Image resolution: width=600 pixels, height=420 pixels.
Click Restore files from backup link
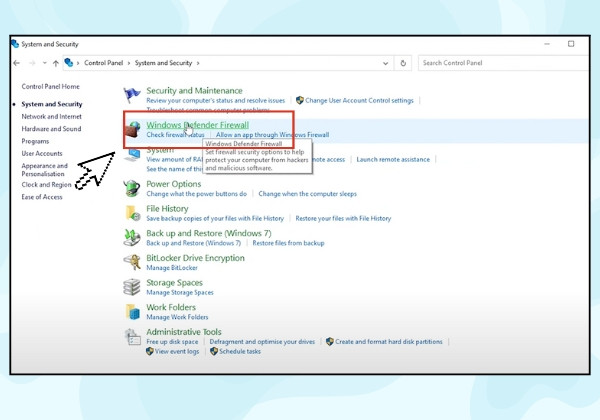288,243
